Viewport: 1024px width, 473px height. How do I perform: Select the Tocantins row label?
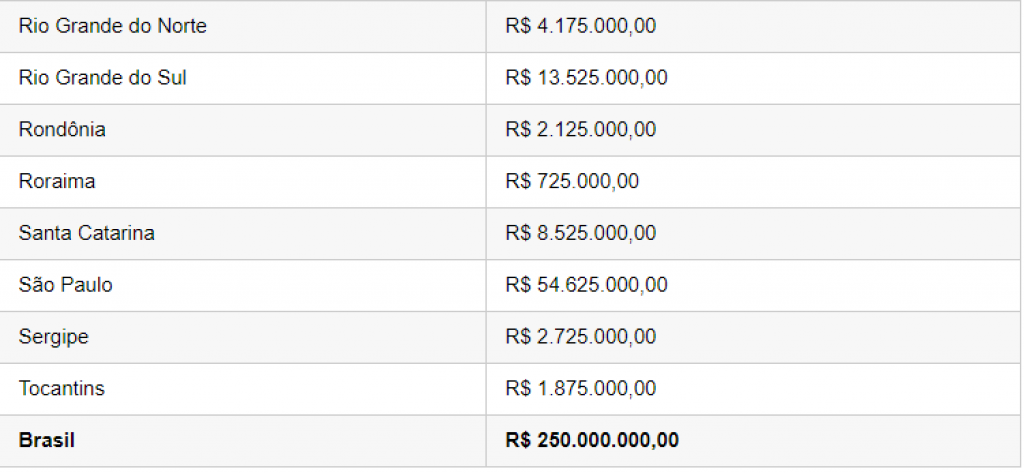[x=61, y=388]
